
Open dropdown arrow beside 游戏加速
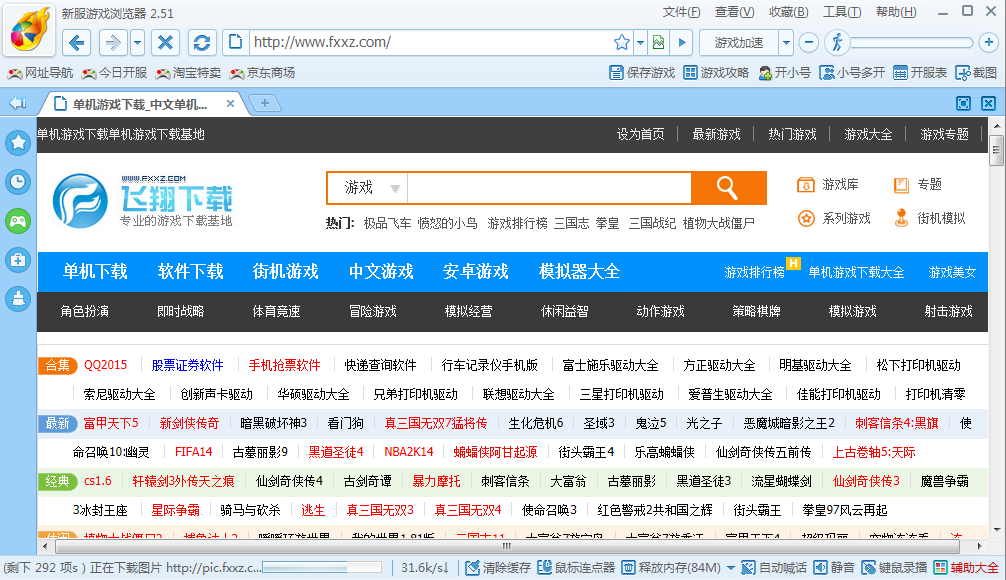pos(786,42)
